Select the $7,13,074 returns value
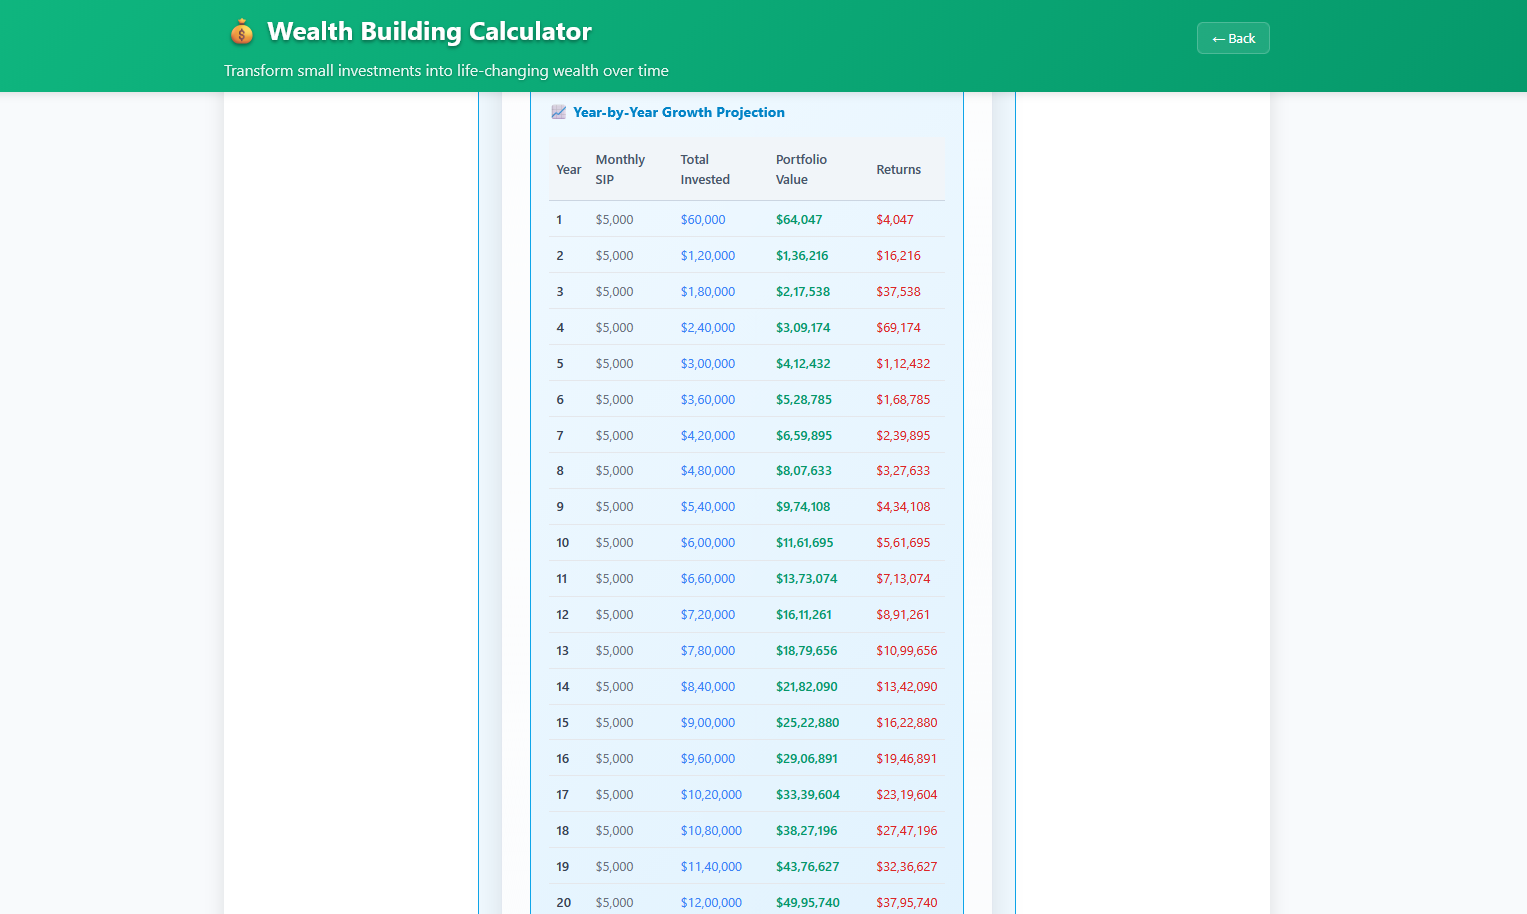This screenshot has width=1527, height=914. click(903, 578)
